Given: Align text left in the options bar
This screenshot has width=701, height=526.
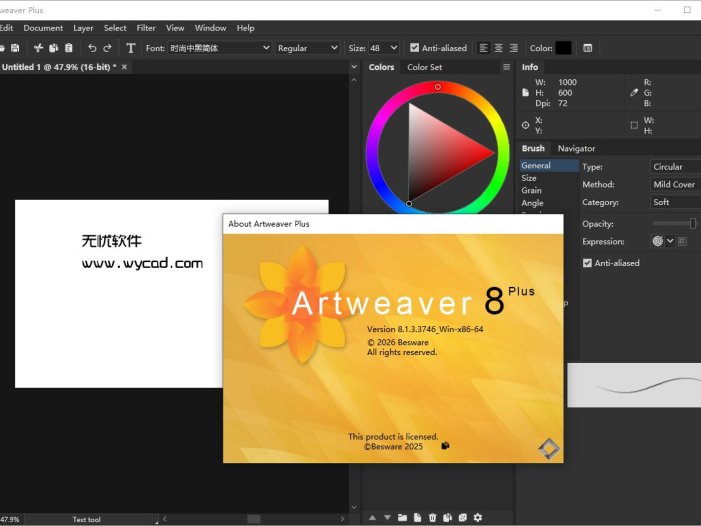Looking at the screenshot, I should [x=483, y=48].
